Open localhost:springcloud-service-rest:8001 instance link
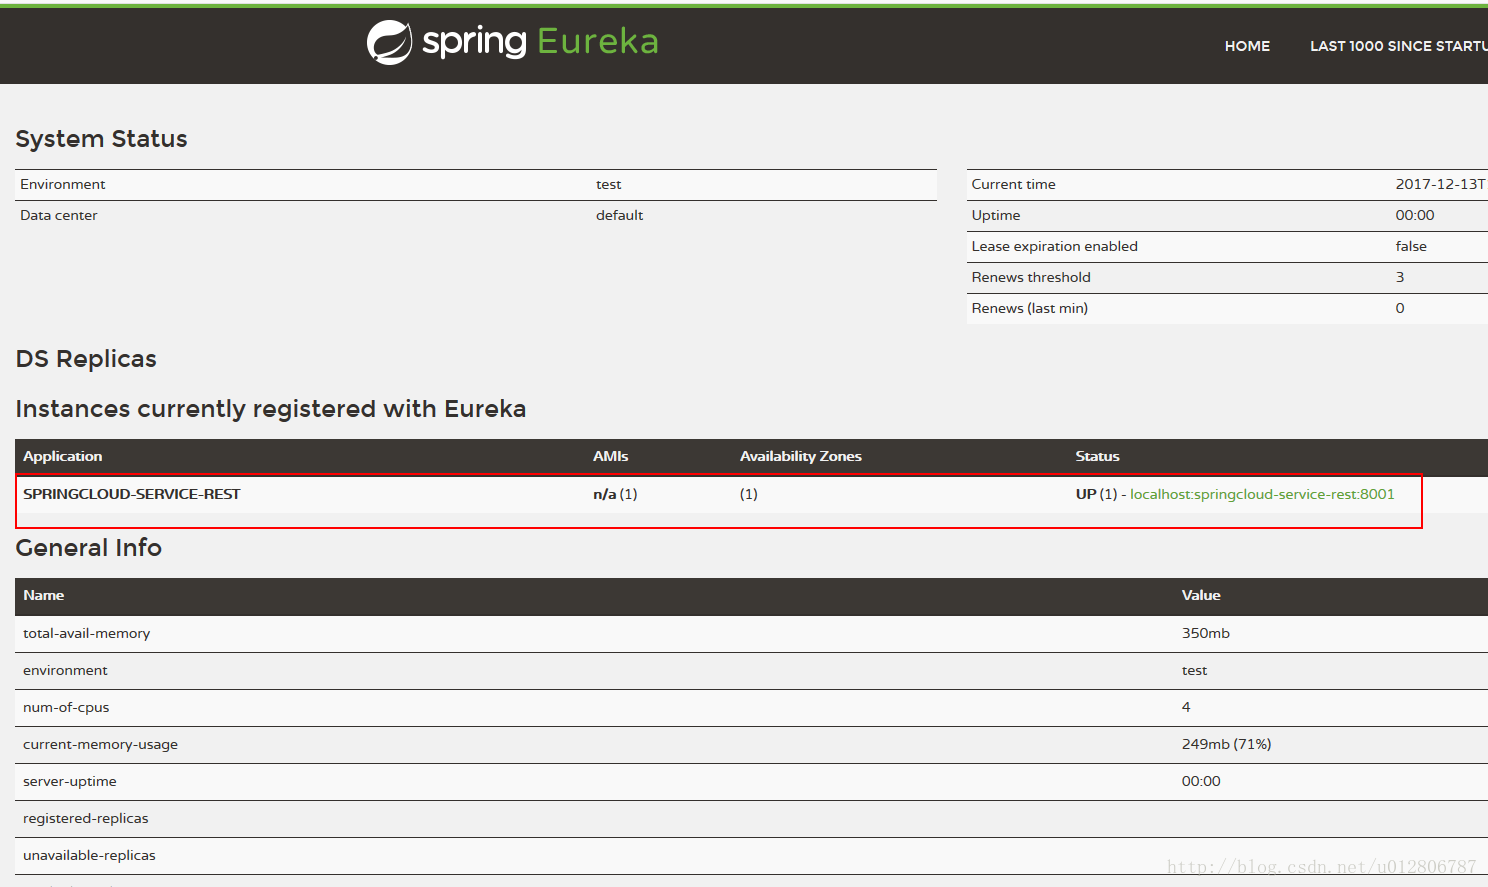 coord(1262,494)
